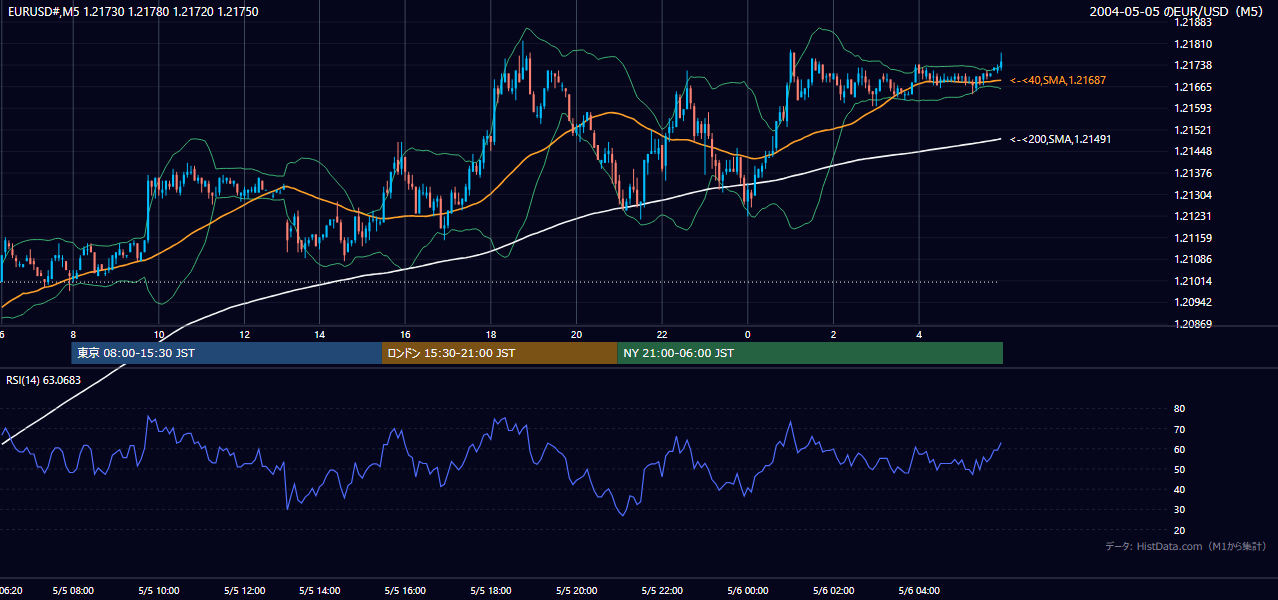
Task: Click price level 1.21231 on the axis
Action: pyautogui.click(x=1194, y=216)
